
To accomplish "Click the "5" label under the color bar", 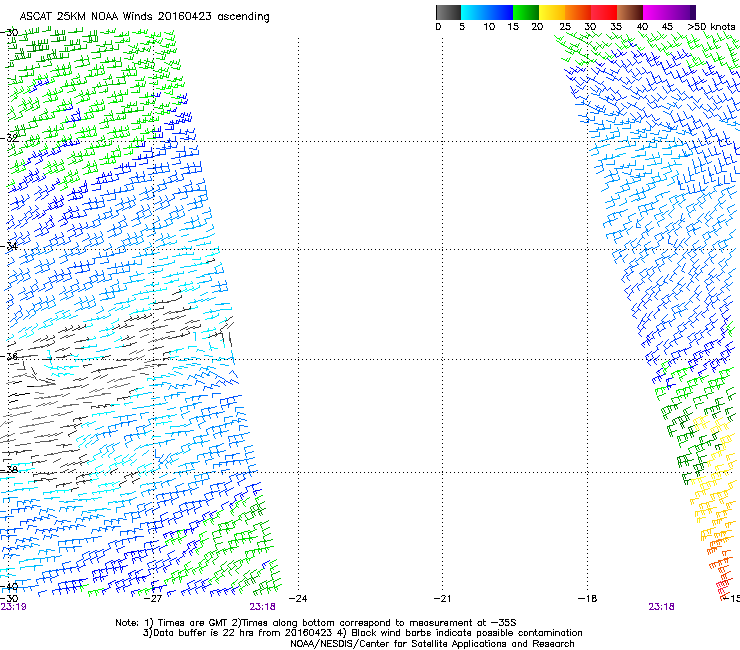I will 462,27.
